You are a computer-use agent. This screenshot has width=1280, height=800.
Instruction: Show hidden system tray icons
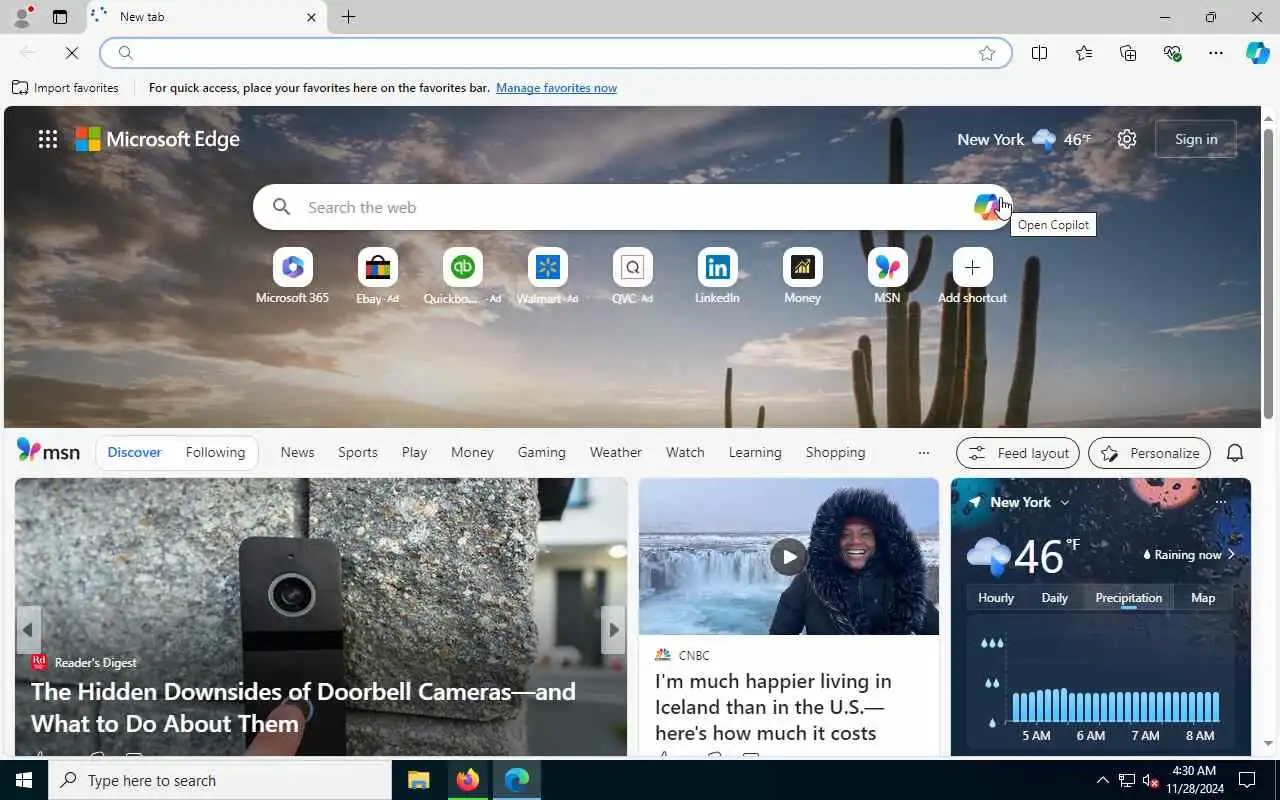[x=1102, y=780]
